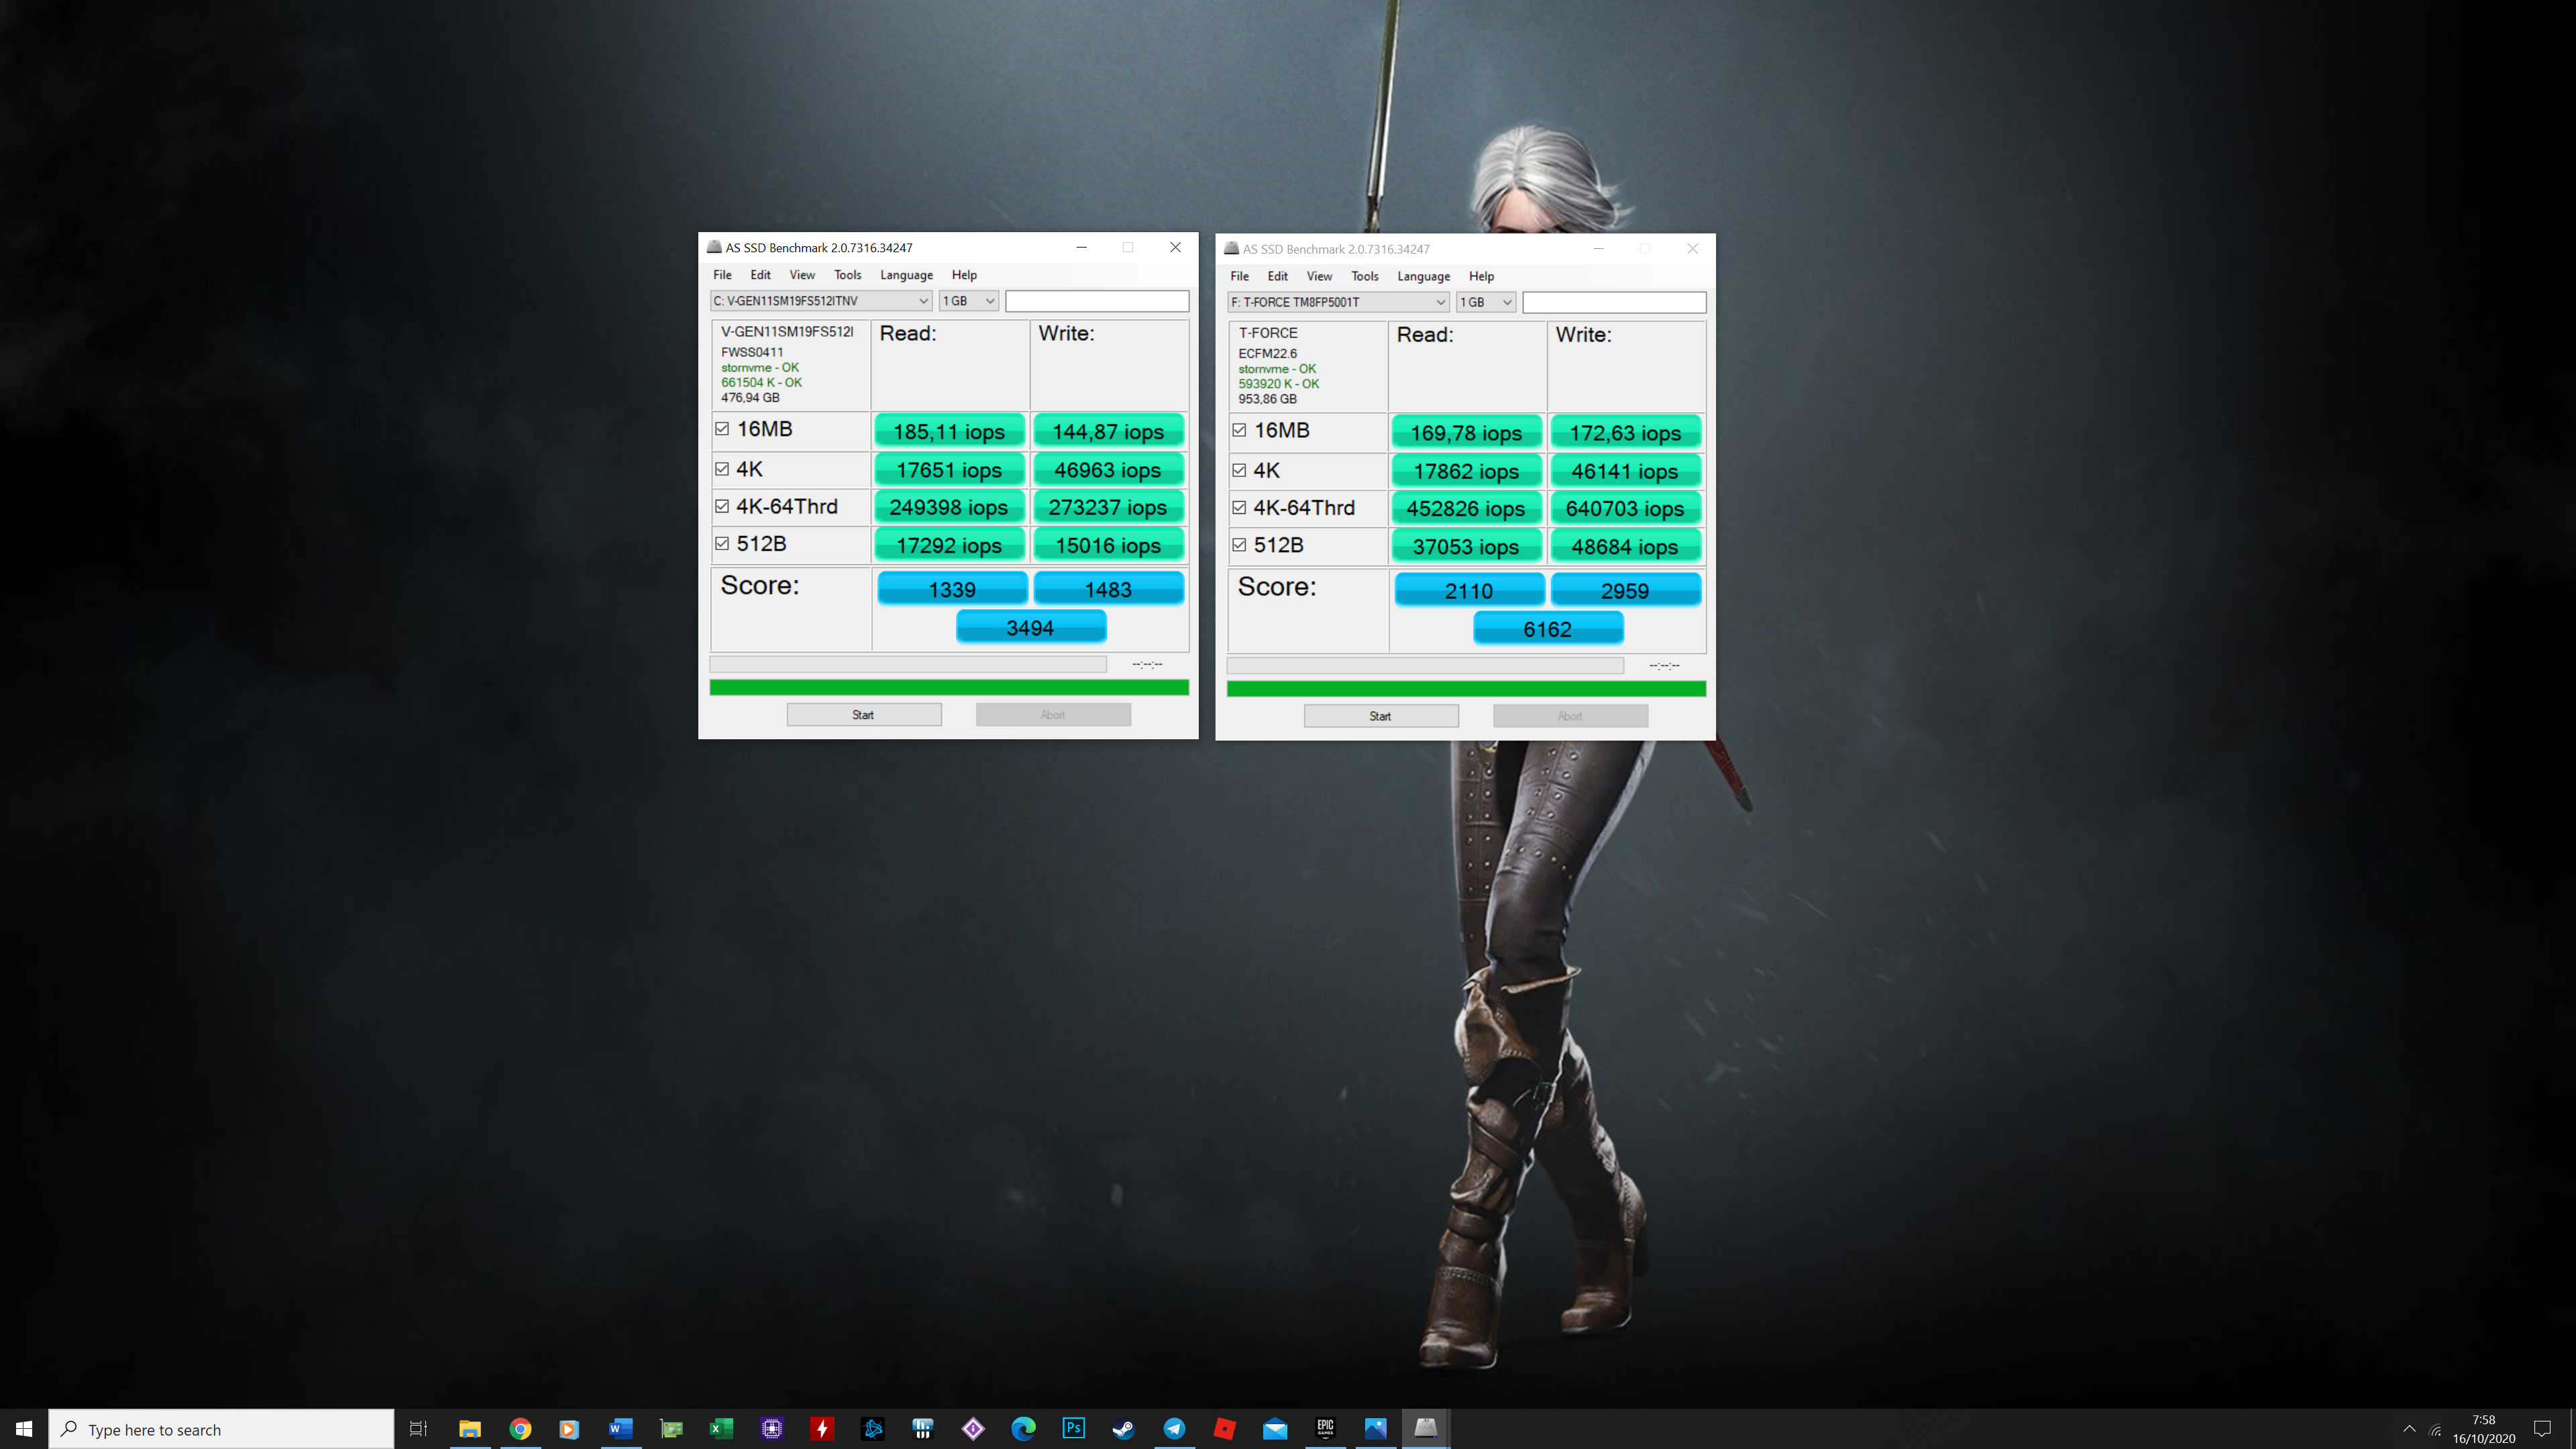Uncheck 16MB test for V-GEN drive

(x=722, y=429)
